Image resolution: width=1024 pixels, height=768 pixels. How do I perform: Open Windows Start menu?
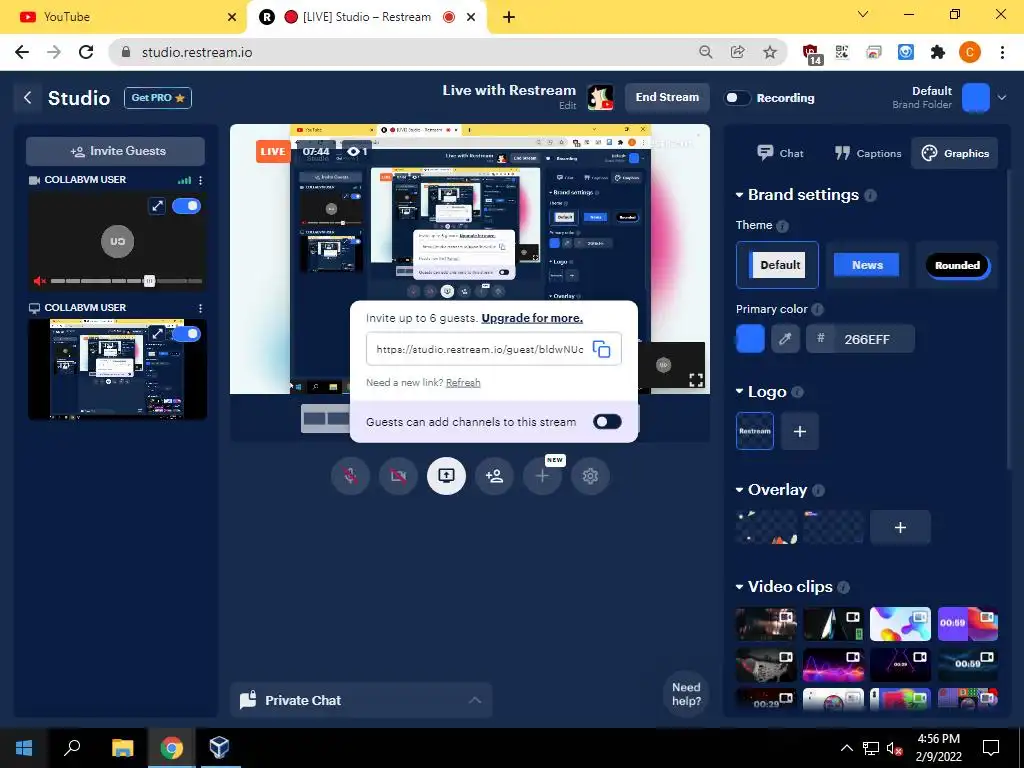[24, 748]
